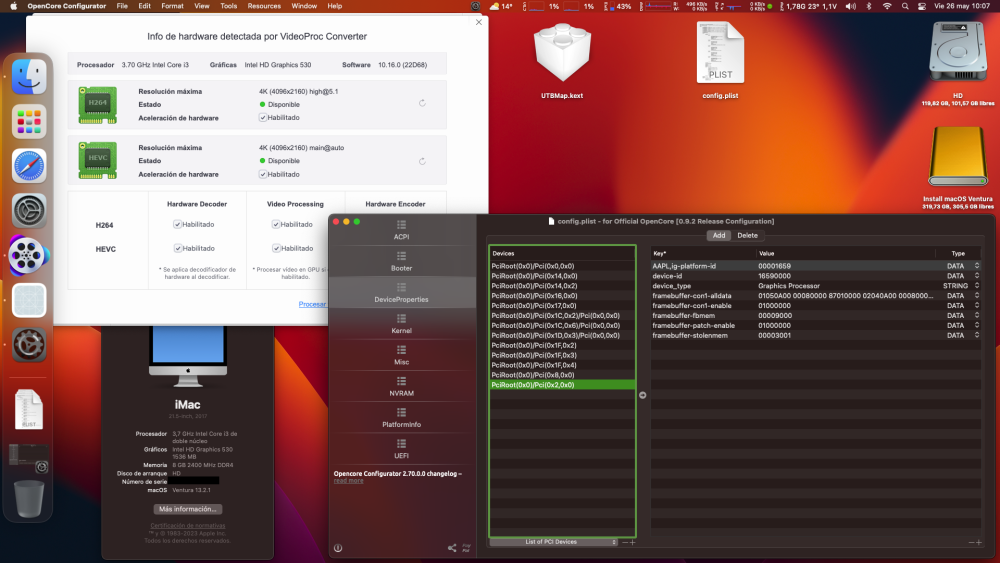This screenshot has height=563, width=1000.
Task: Open the PlatformInfo sidebar section
Action: (401, 418)
